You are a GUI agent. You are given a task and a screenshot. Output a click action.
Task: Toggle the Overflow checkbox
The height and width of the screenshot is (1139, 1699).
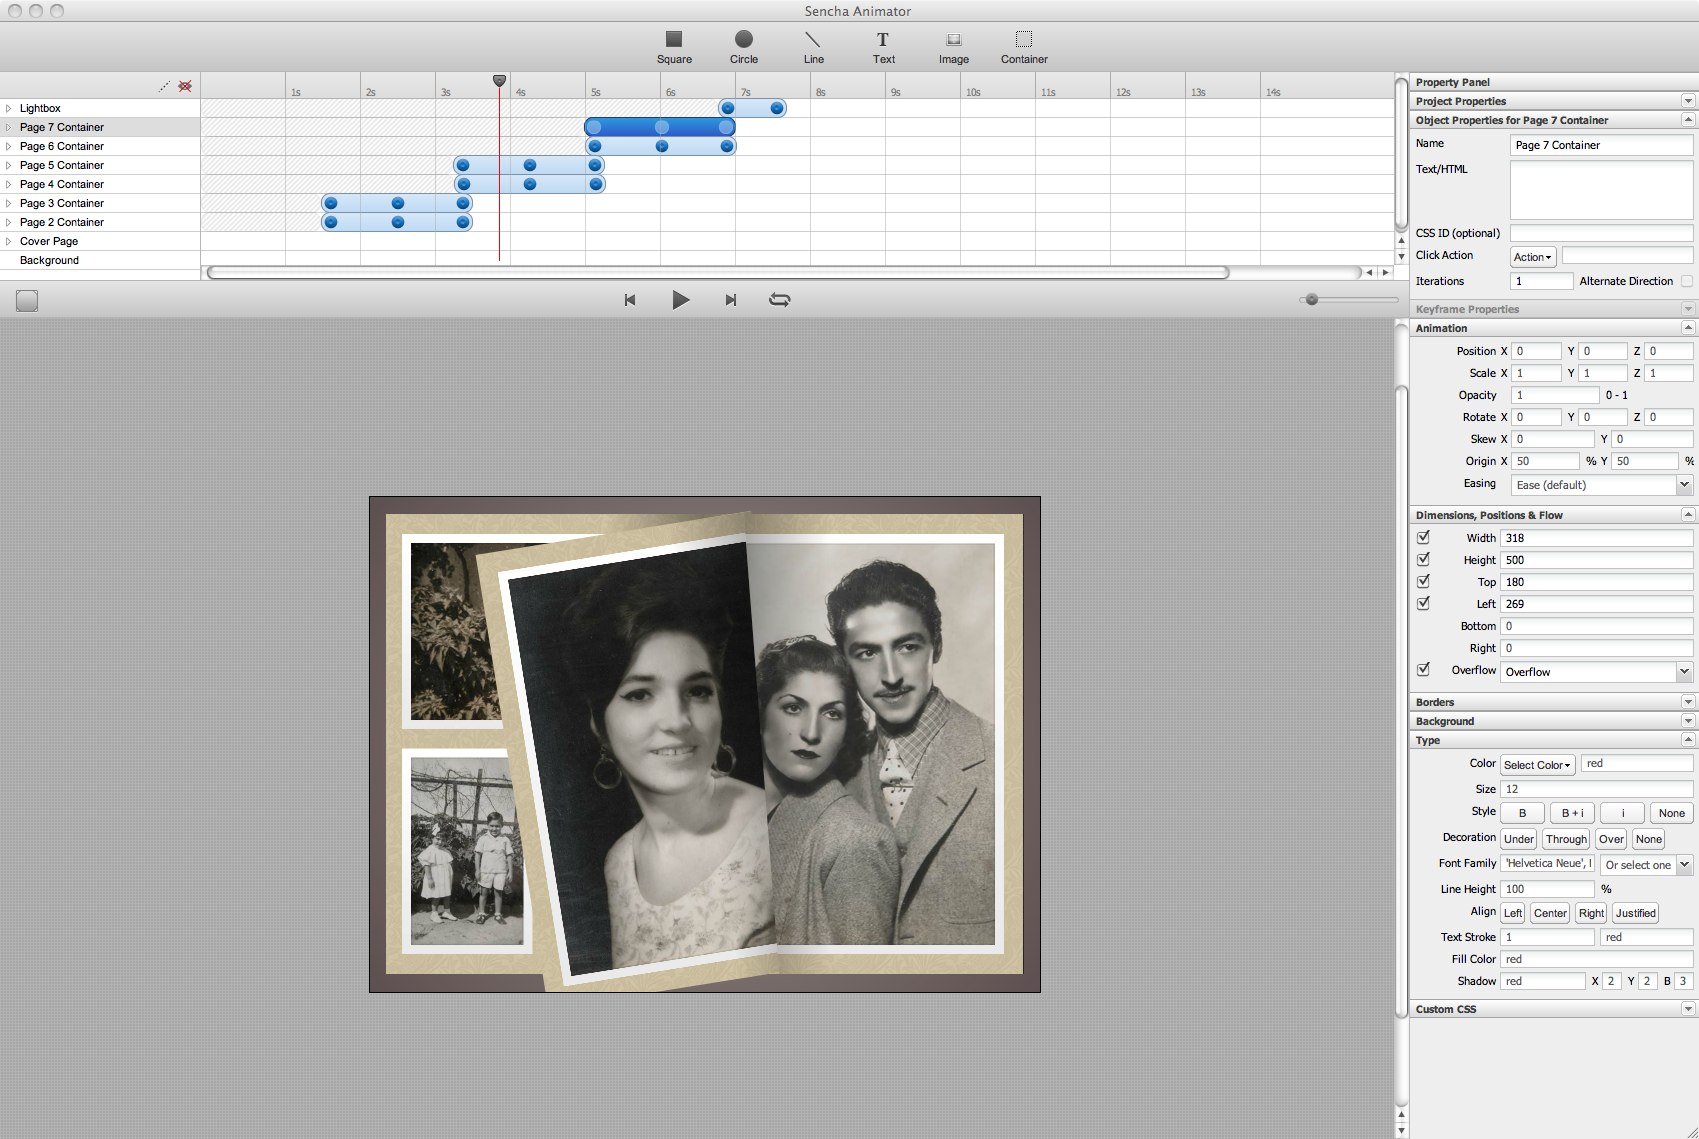[1423, 670]
